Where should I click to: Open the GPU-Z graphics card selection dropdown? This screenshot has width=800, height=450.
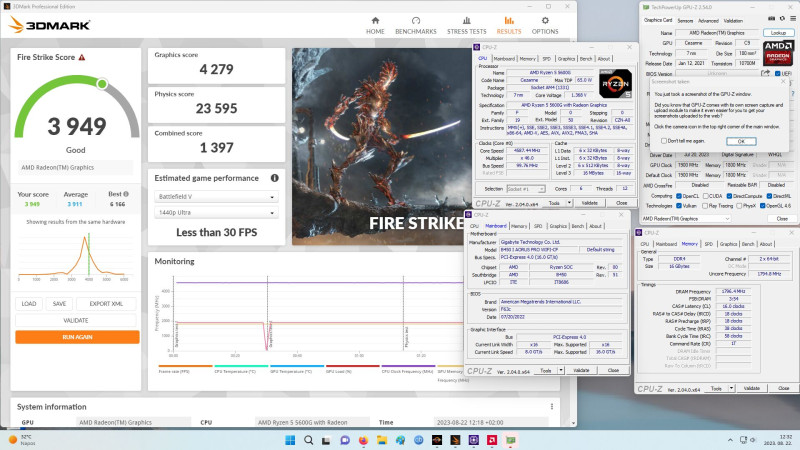pyautogui.click(x=686, y=218)
